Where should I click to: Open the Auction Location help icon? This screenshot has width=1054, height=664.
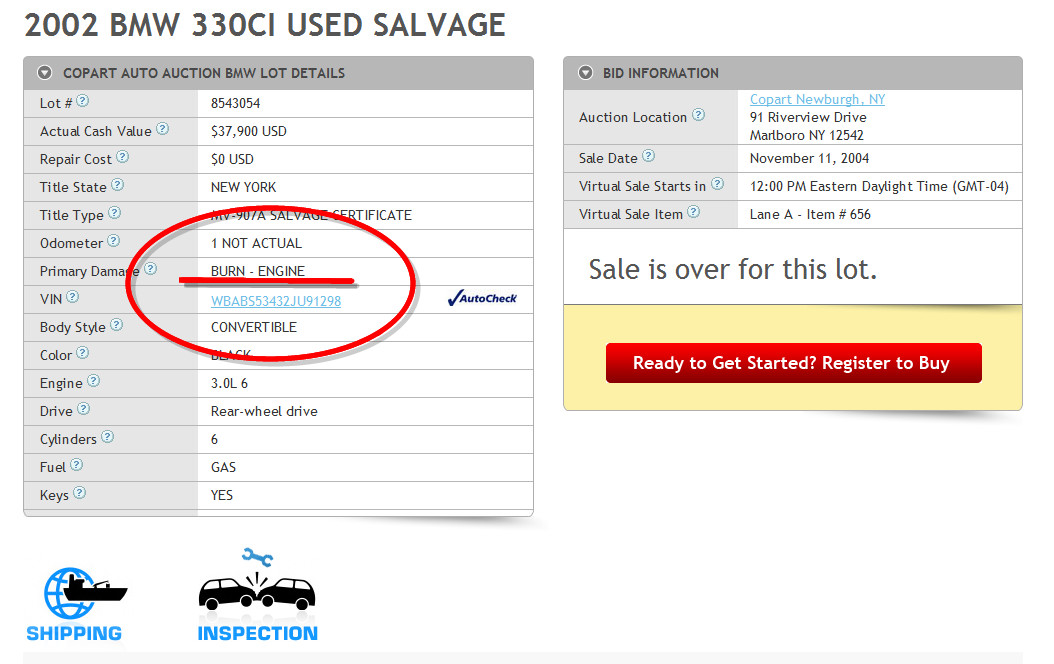(x=698, y=115)
